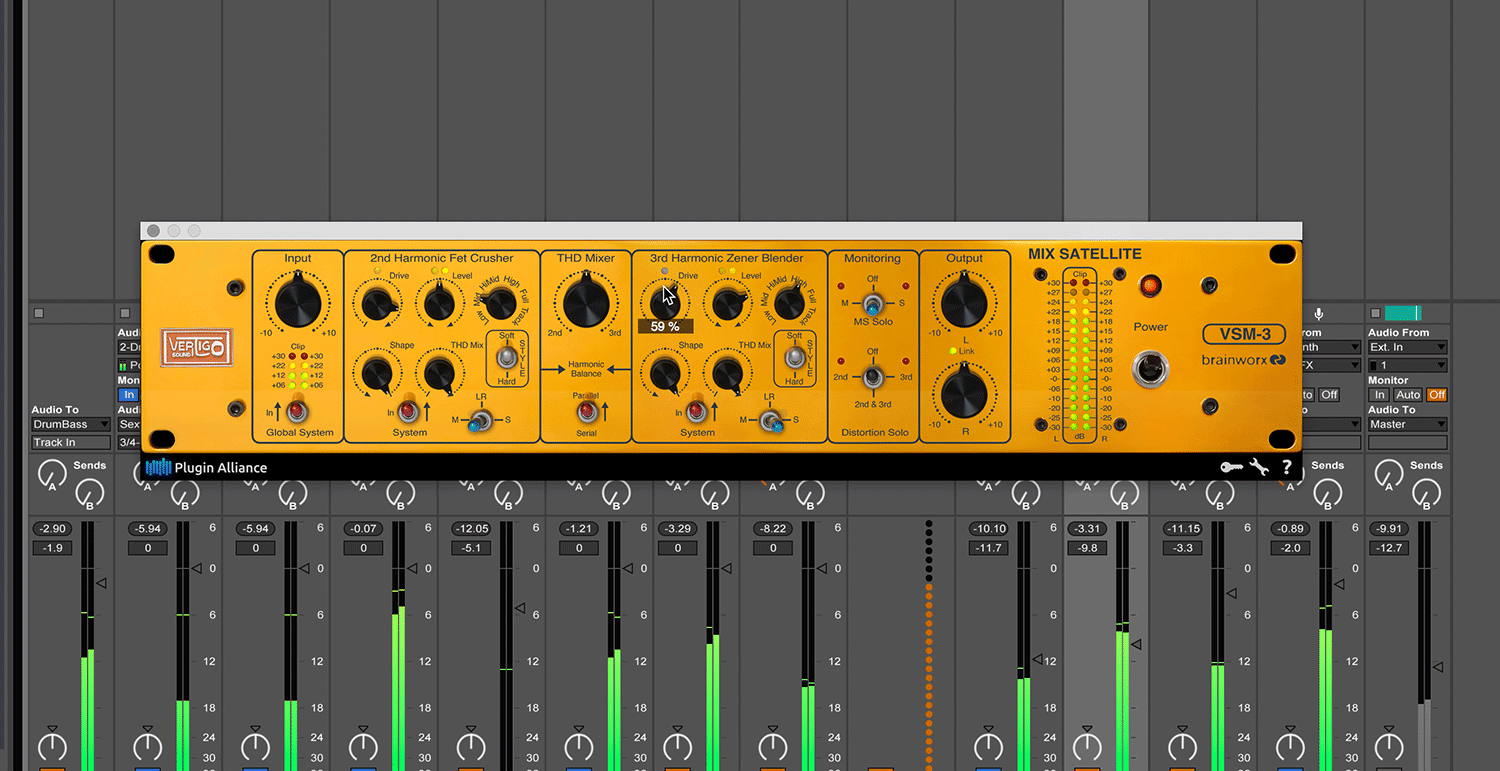The image size is (1500, 771).
Task: Open the Master Audio To dropdown
Action: (x=1407, y=424)
